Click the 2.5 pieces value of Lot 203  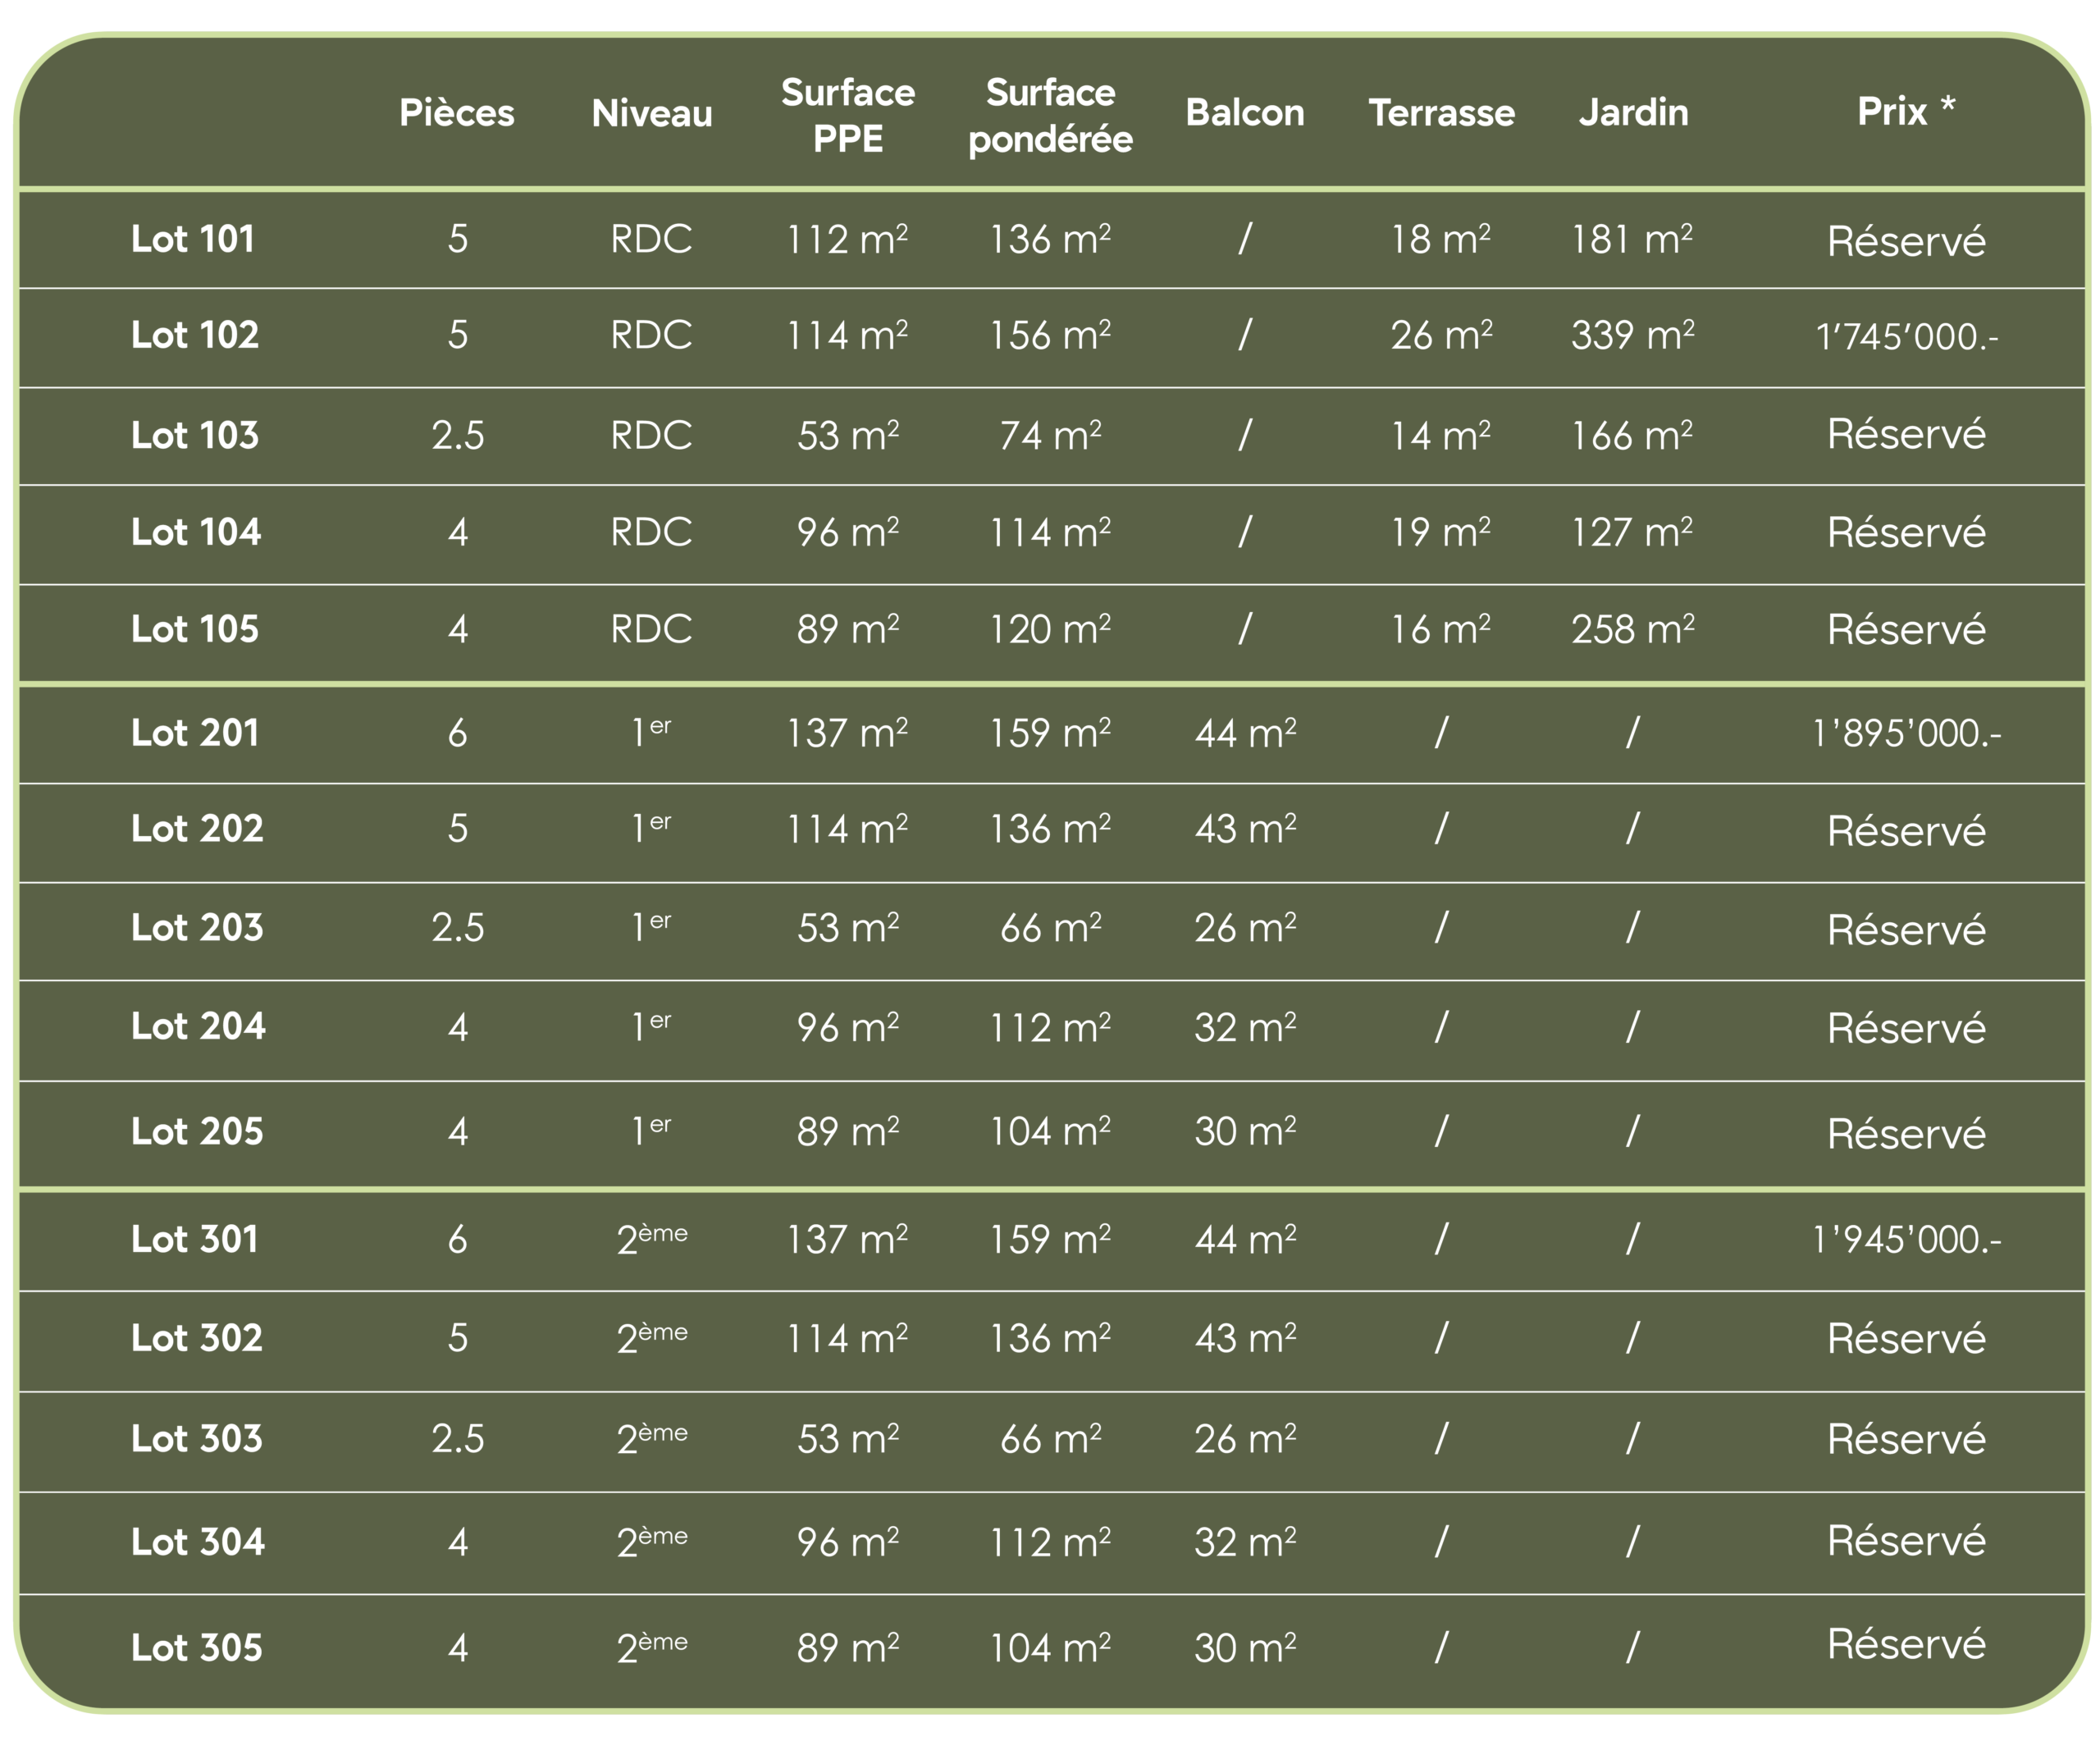[457, 928]
